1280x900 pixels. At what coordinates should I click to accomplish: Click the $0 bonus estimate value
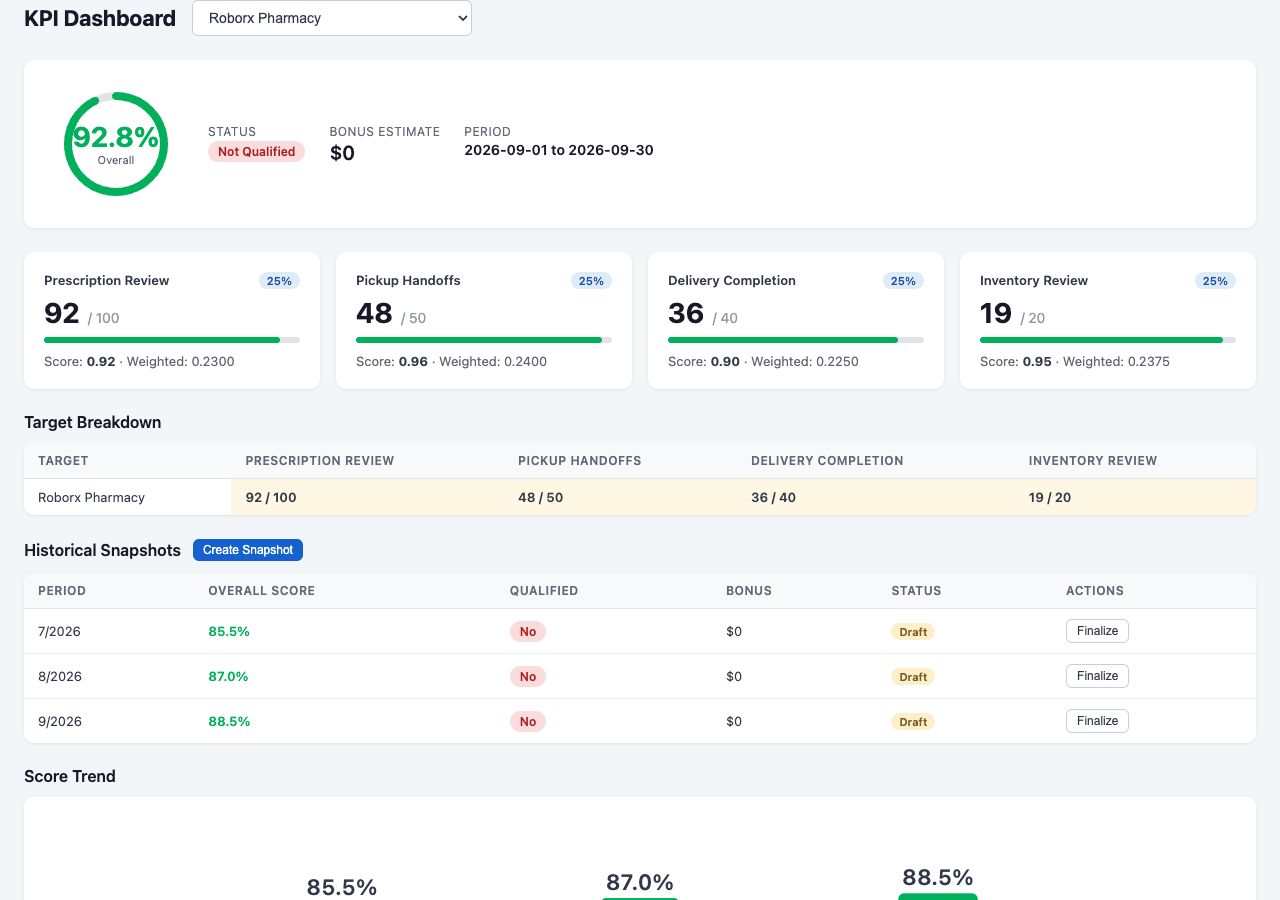pyautogui.click(x=342, y=153)
